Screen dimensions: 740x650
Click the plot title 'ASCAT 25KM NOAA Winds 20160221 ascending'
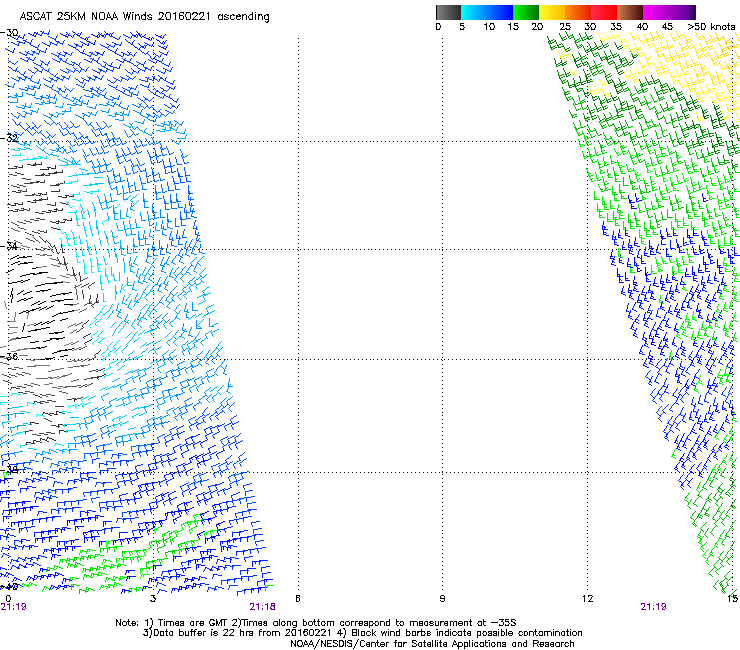click(144, 17)
